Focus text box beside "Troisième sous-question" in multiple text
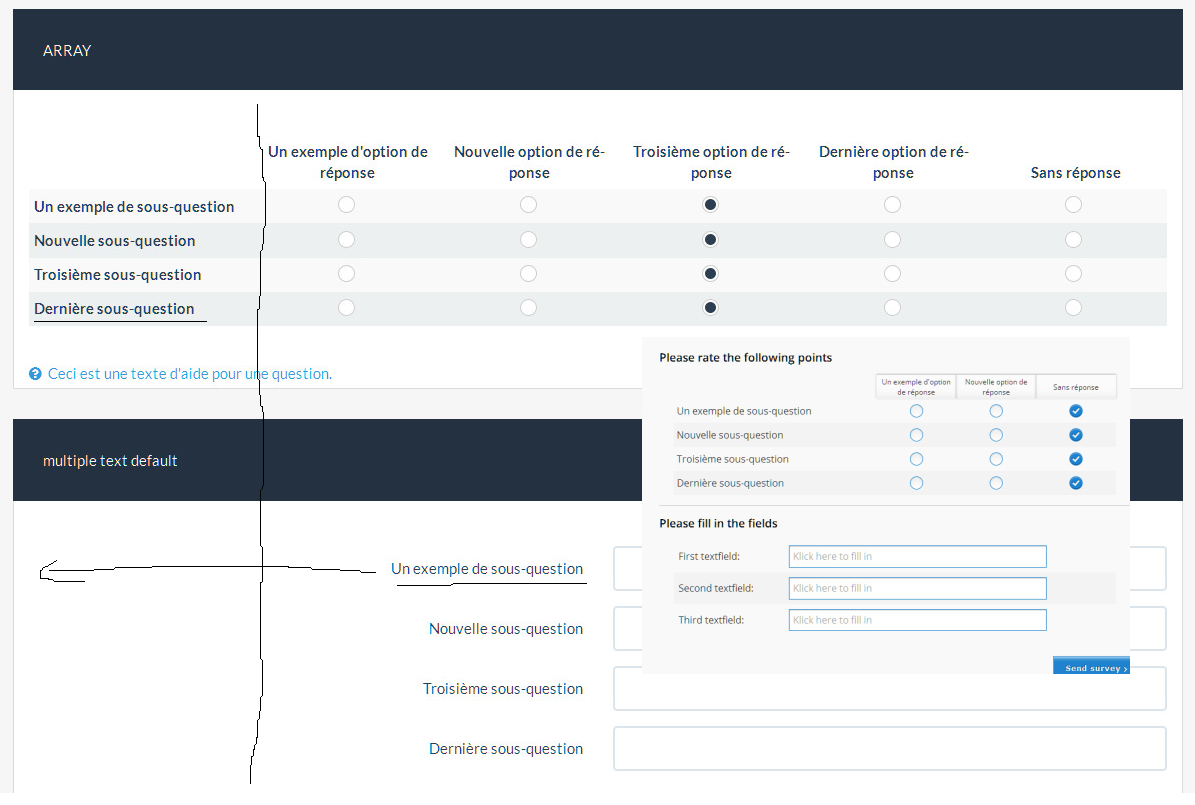 point(889,689)
